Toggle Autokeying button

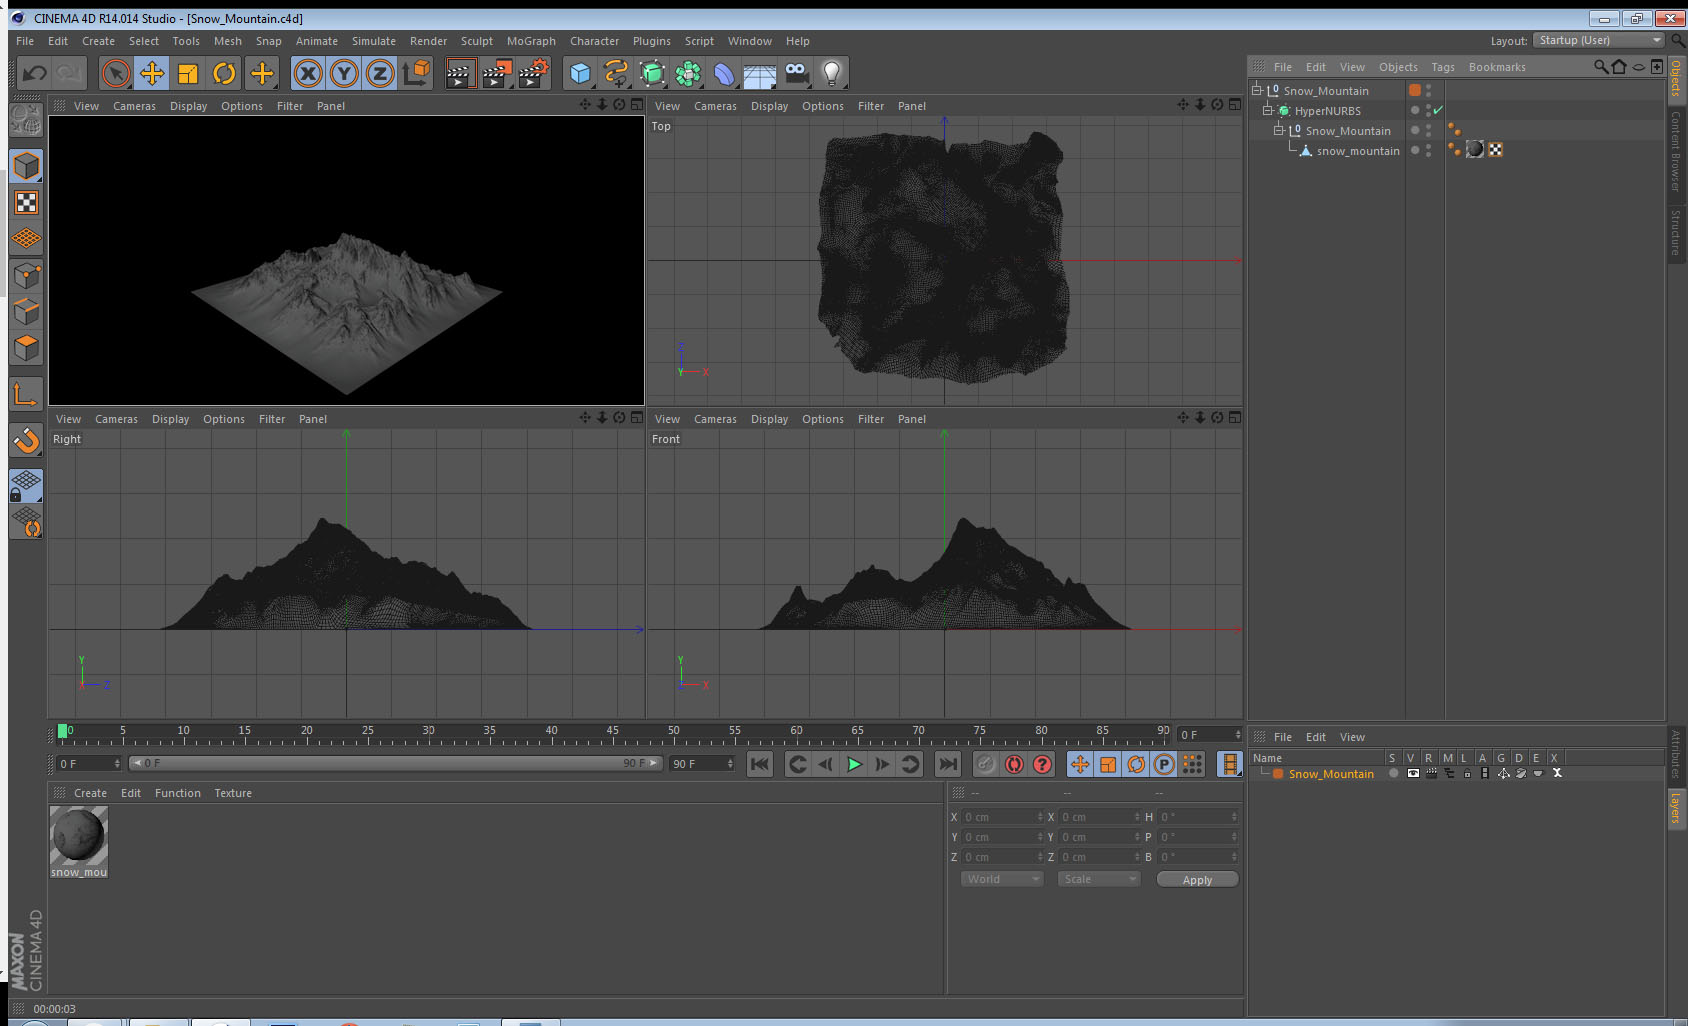tap(1014, 764)
